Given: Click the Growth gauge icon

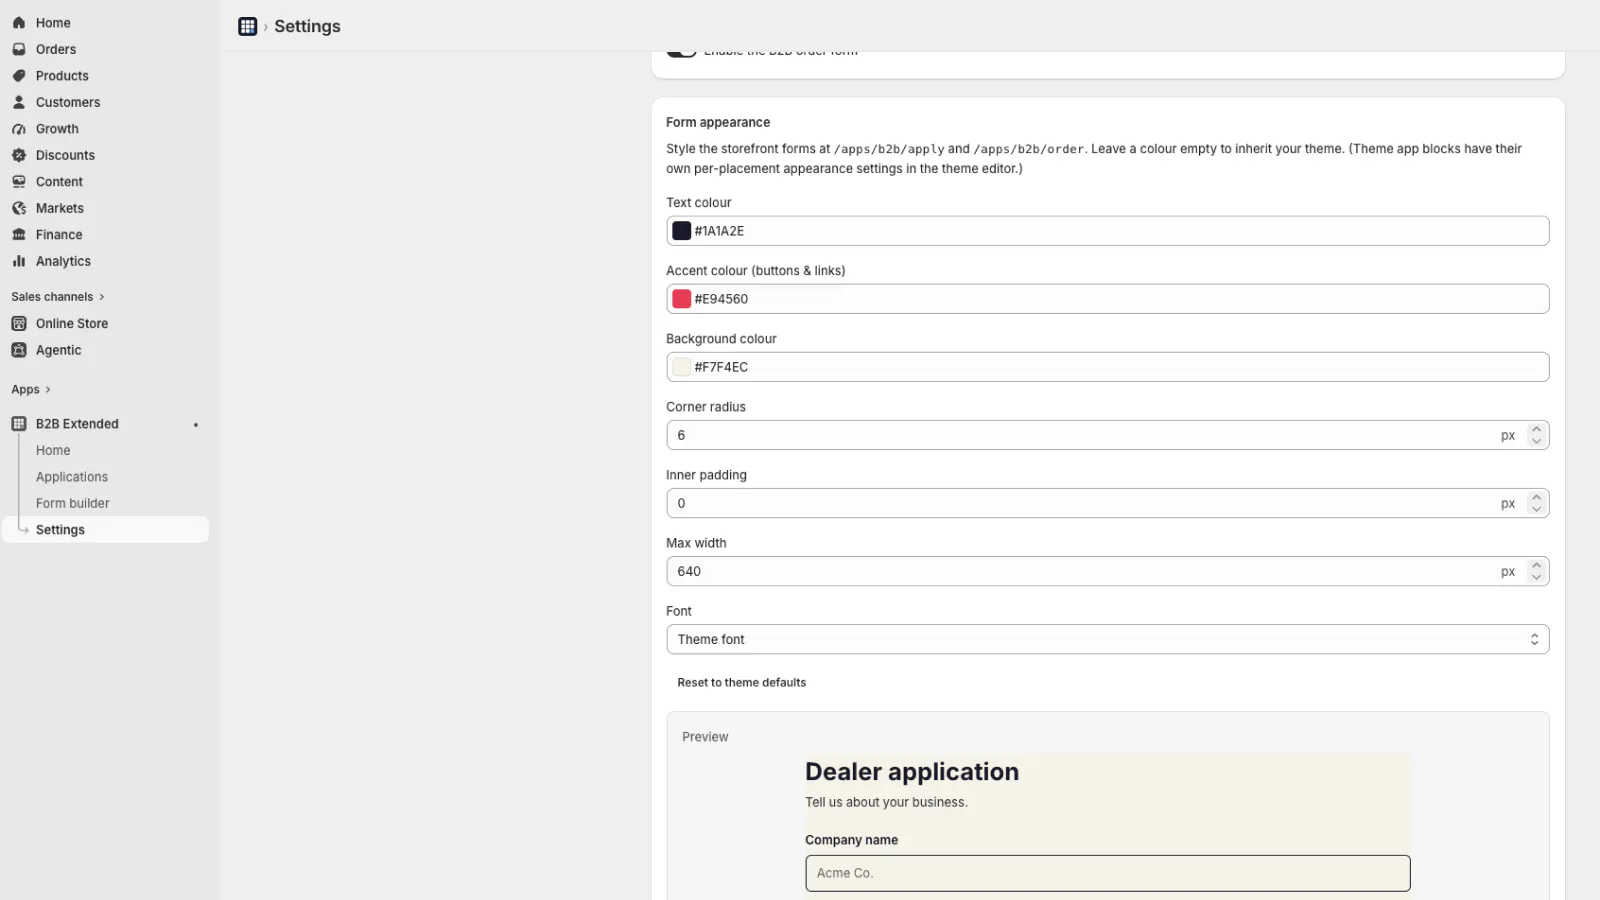Looking at the screenshot, I should point(19,129).
